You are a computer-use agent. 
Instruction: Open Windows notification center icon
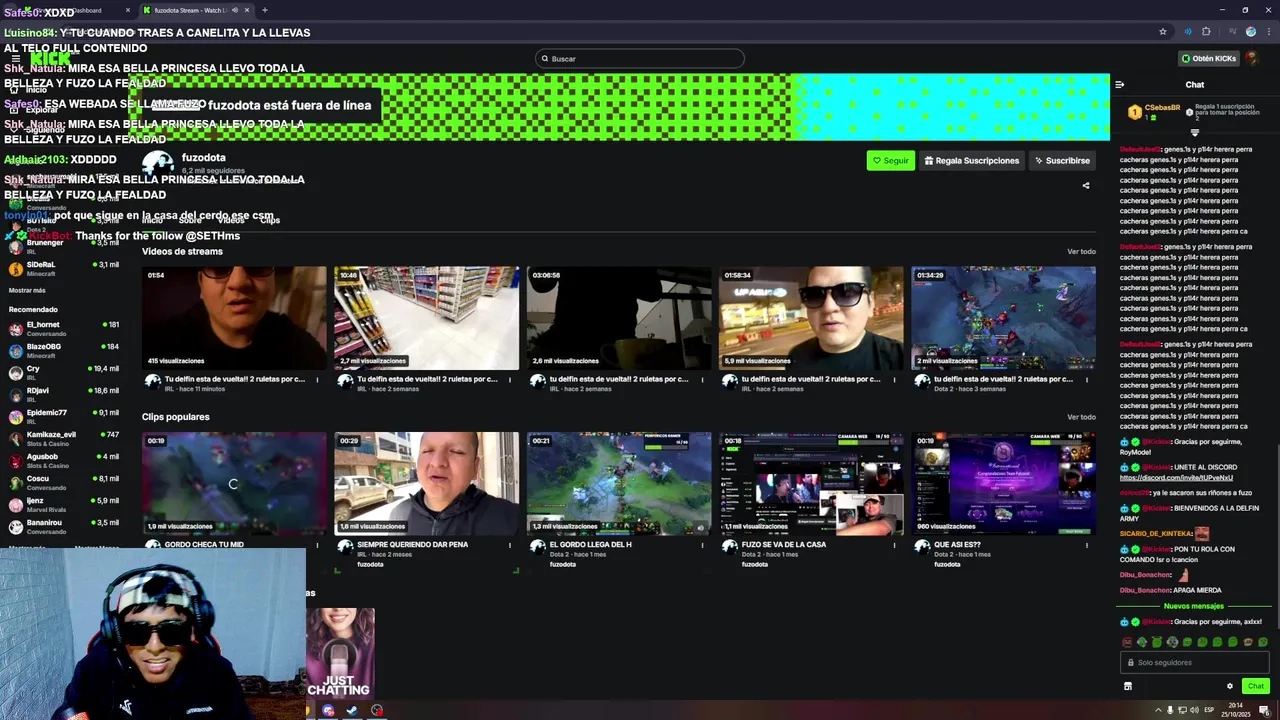pos(1266,711)
